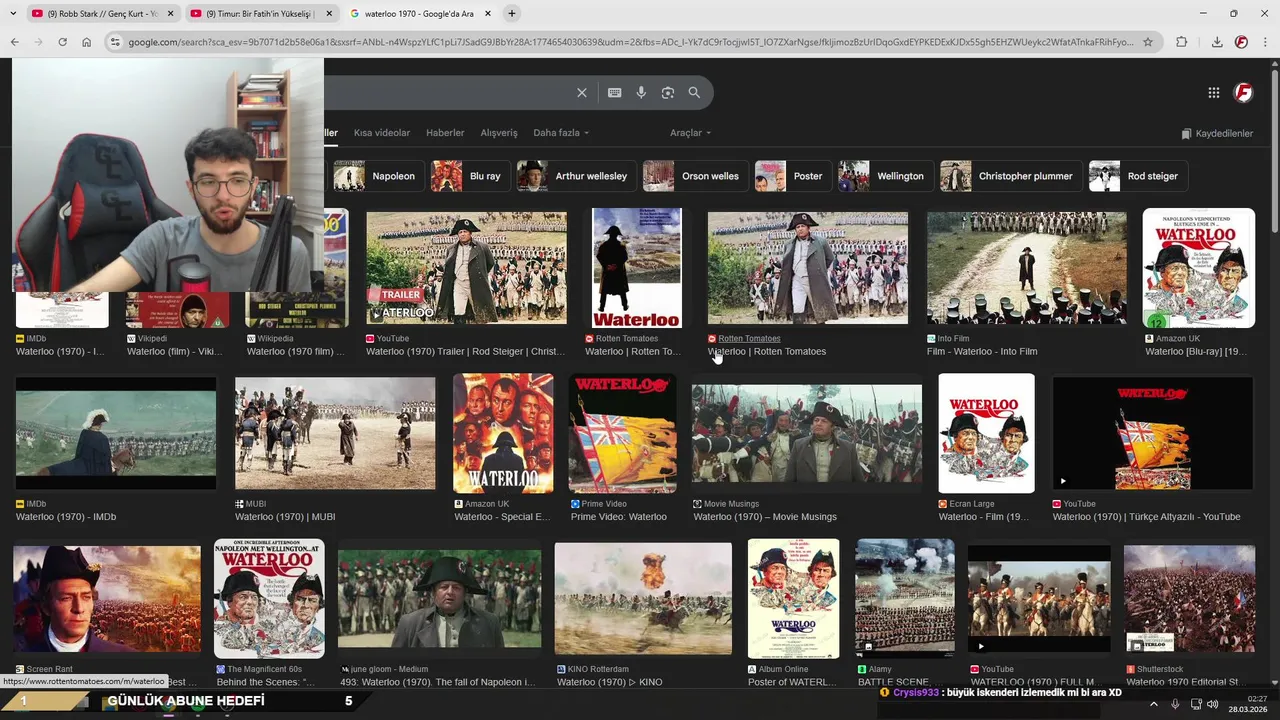Image resolution: width=1280 pixels, height=720 pixels.
Task: Filter images by Christopher plummer chip
Action: tap(1011, 176)
